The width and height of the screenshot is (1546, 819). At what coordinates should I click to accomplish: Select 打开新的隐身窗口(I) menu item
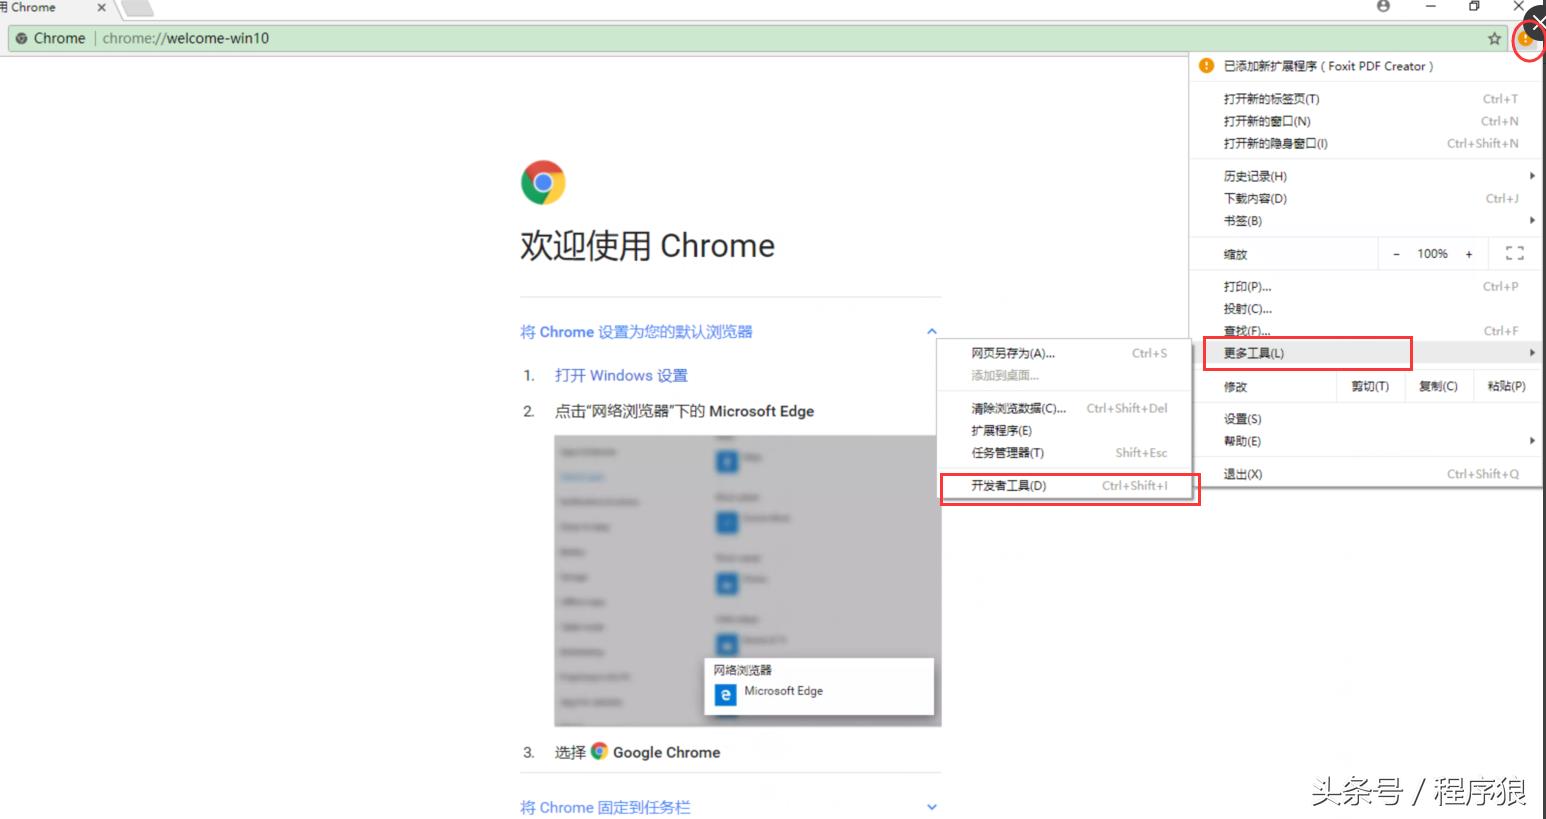point(1366,143)
